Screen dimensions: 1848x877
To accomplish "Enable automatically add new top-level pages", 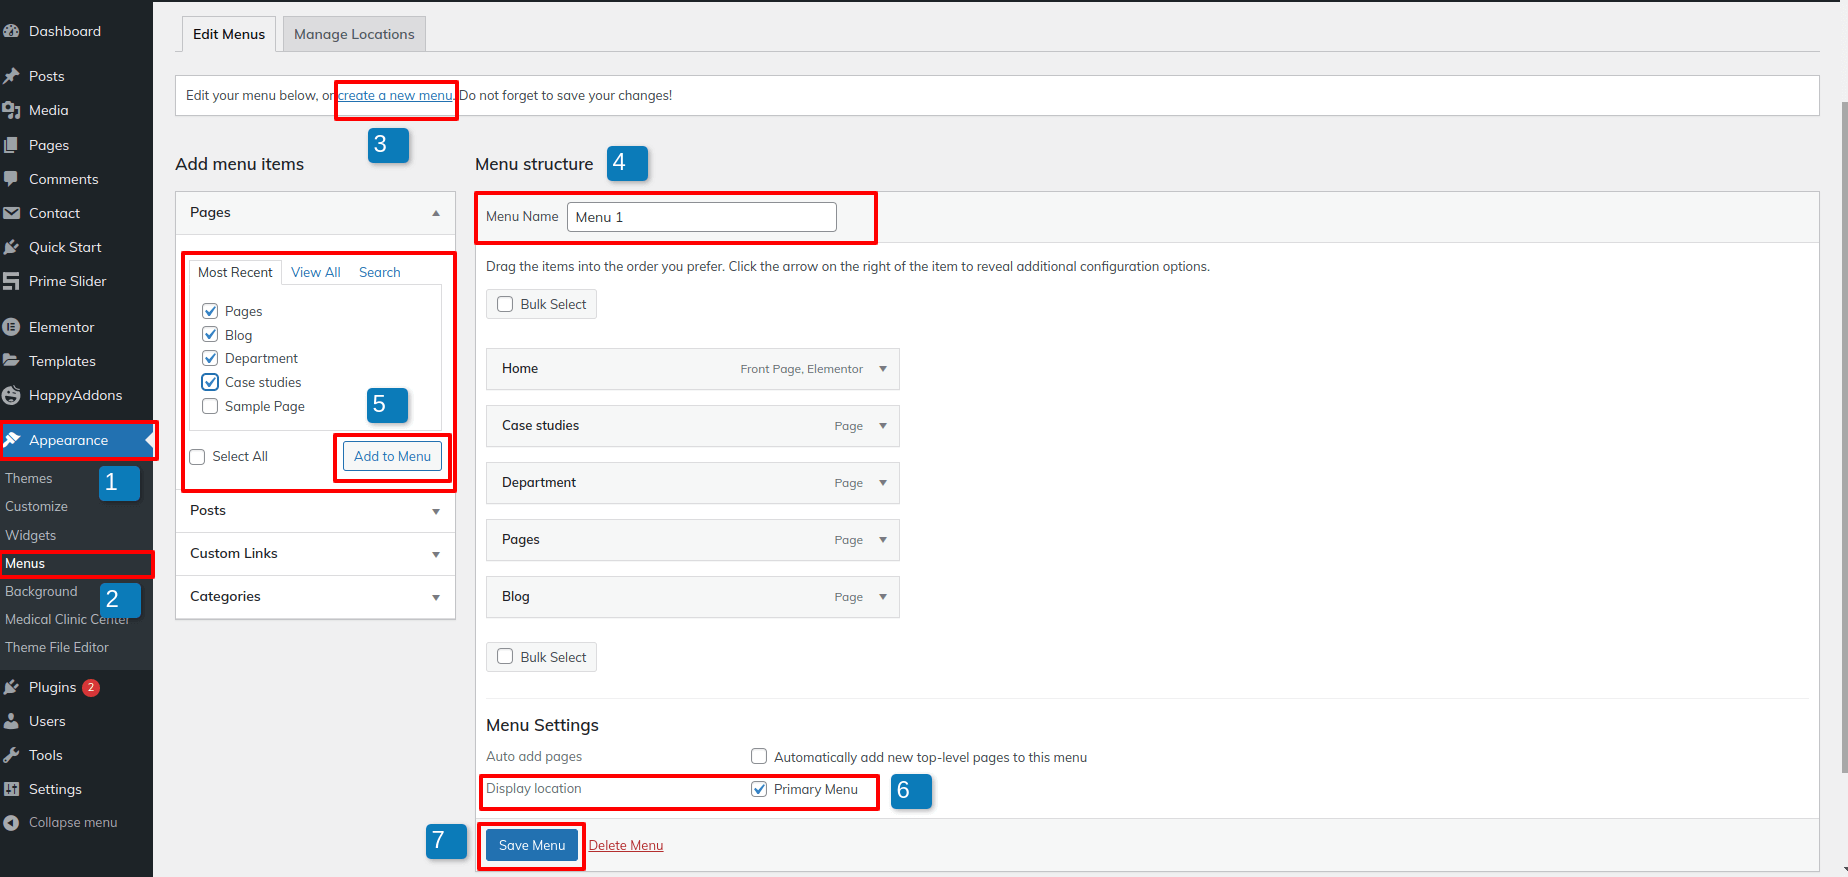I will coord(759,757).
